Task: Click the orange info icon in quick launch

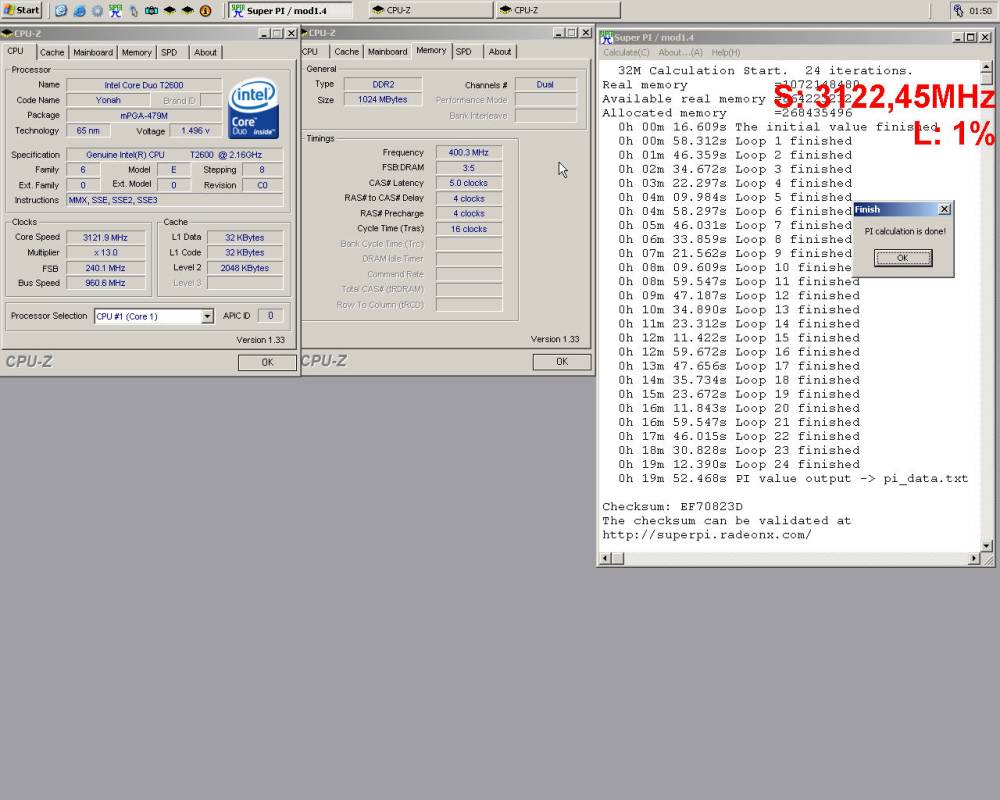Action: pos(205,11)
